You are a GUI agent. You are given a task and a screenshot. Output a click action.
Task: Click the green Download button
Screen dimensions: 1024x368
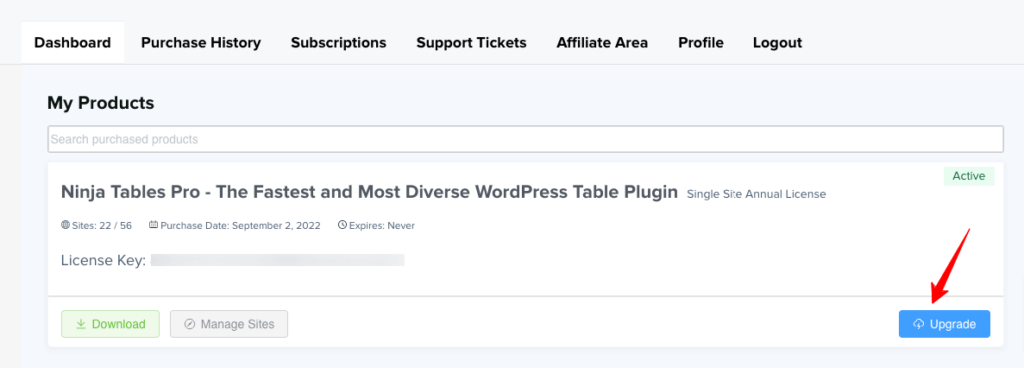click(x=110, y=324)
